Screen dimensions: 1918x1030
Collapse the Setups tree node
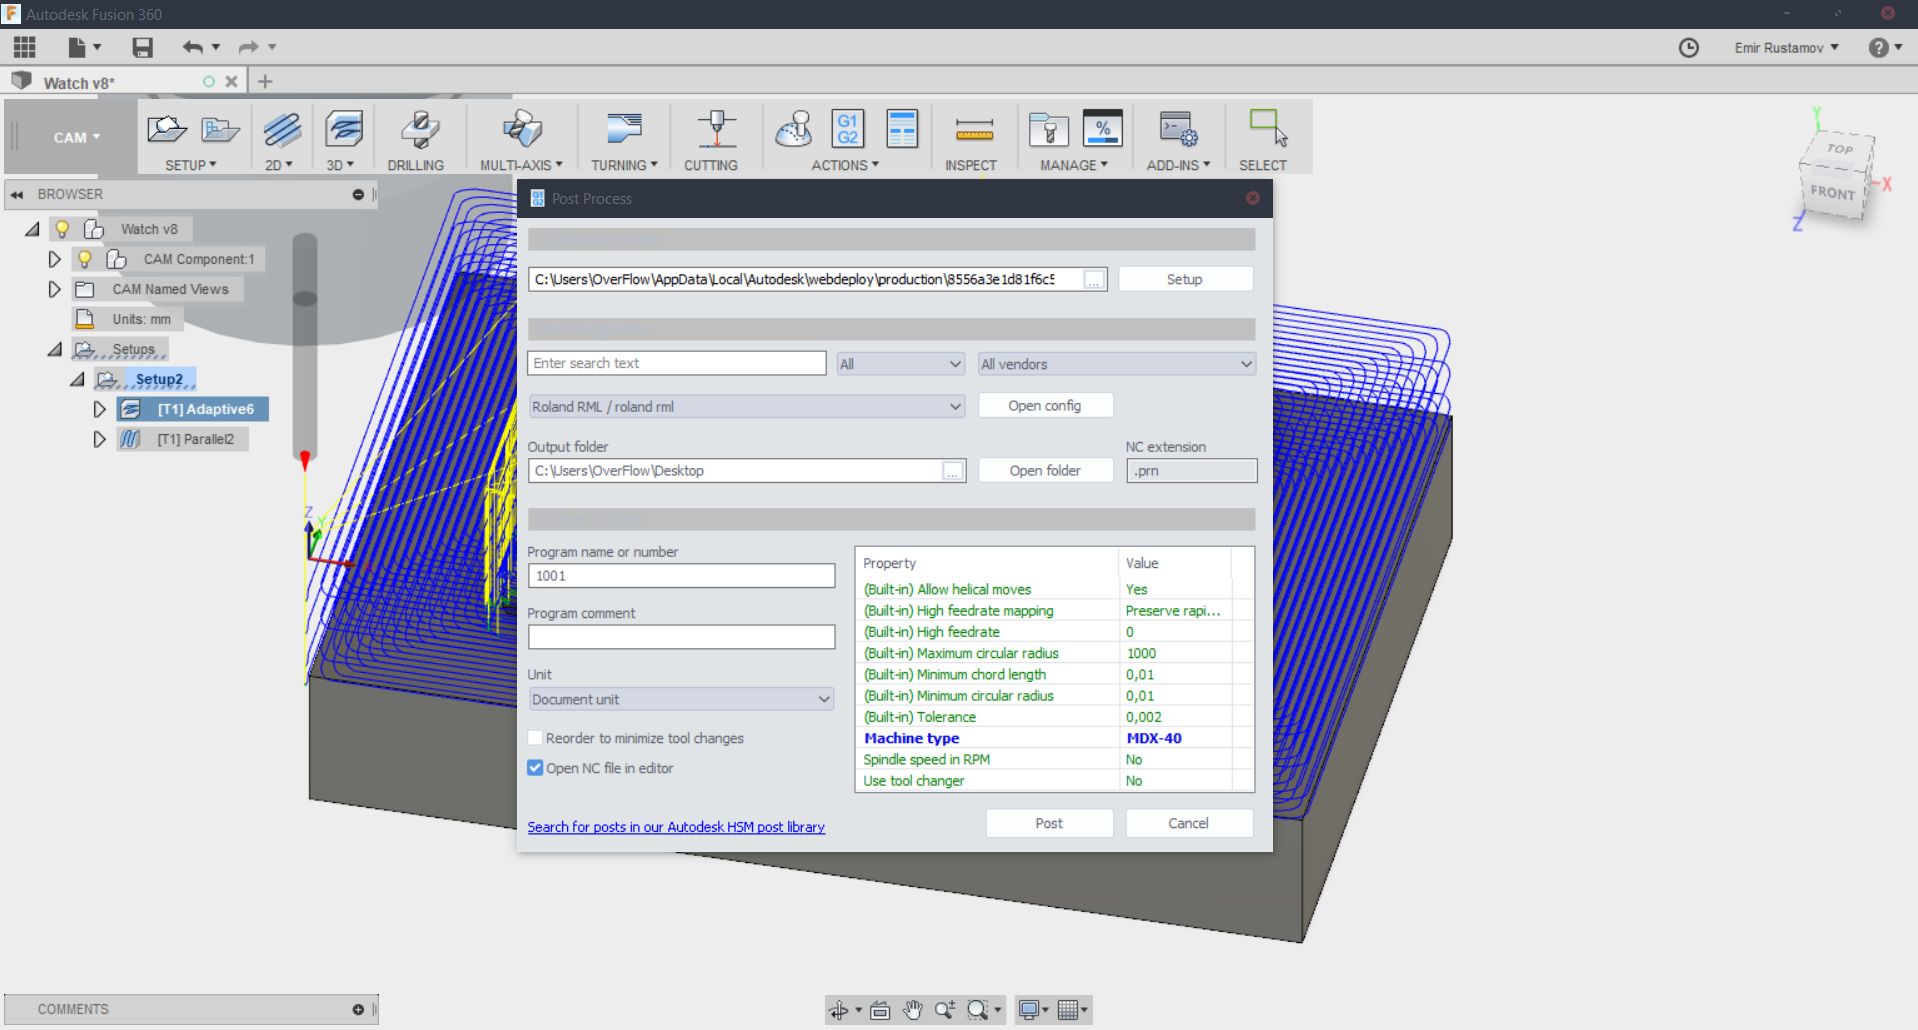54,349
